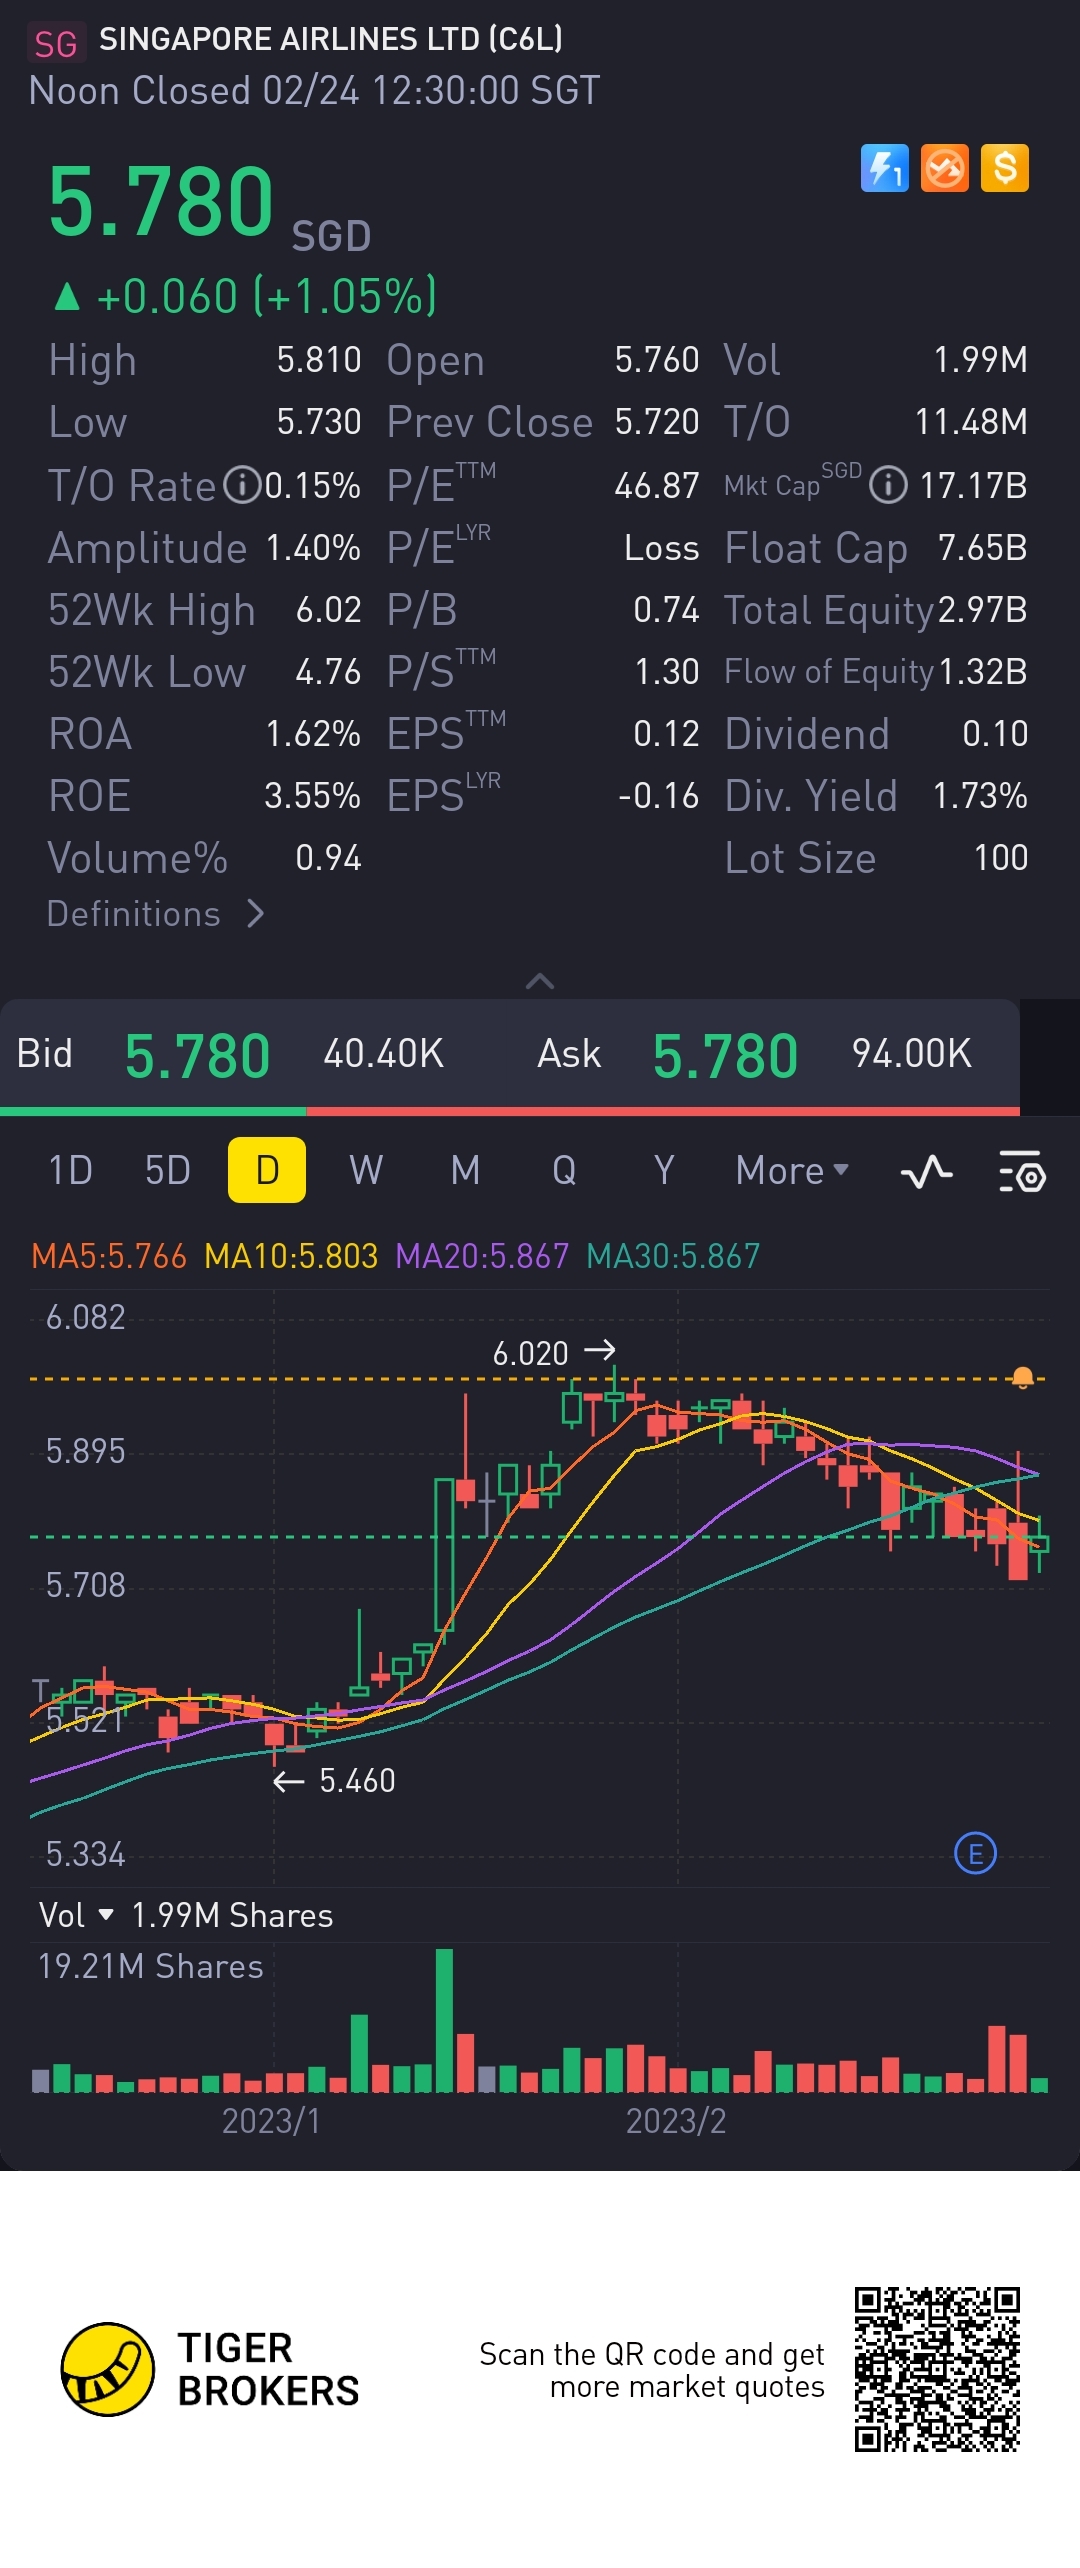Tap the EPS LYR value -0.16
Image resolution: width=1080 pixels, height=2568 pixels.
[x=658, y=796]
